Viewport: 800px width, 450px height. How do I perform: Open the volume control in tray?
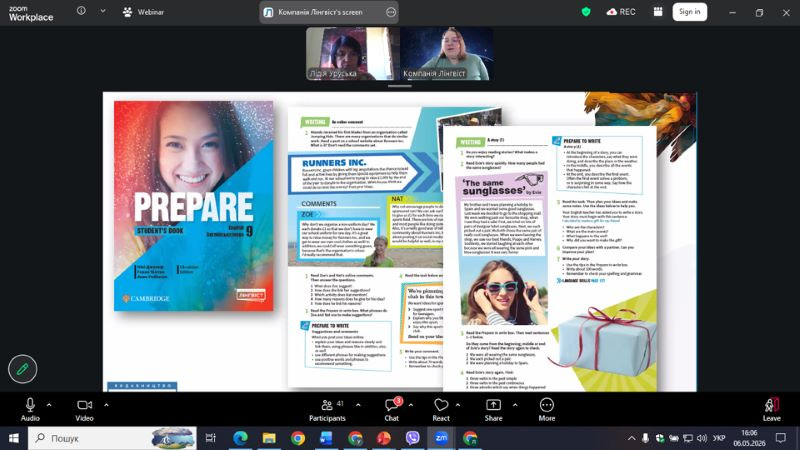click(x=703, y=438)
